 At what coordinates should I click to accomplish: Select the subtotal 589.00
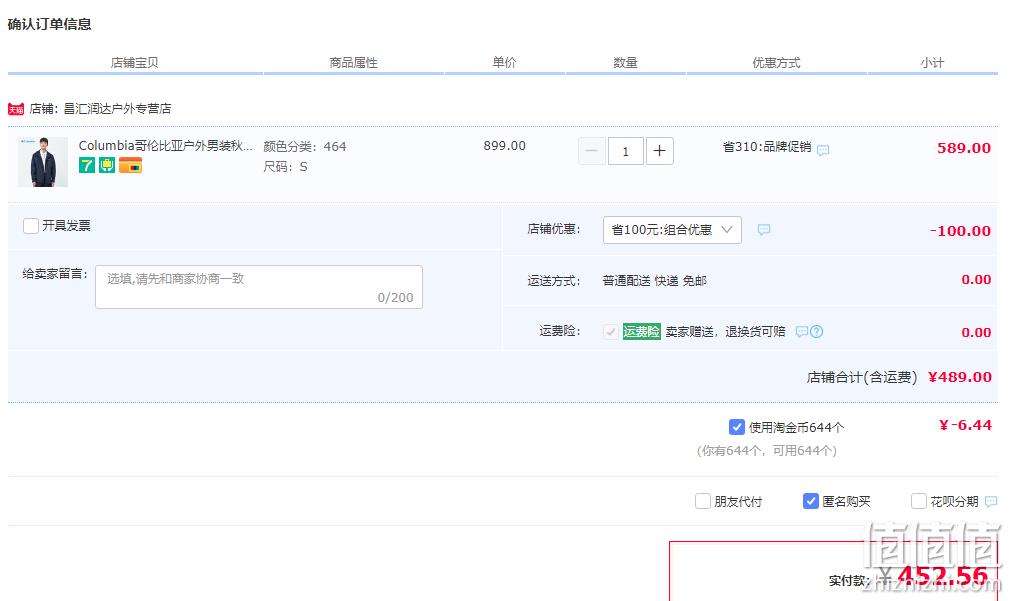click(964, 148)
